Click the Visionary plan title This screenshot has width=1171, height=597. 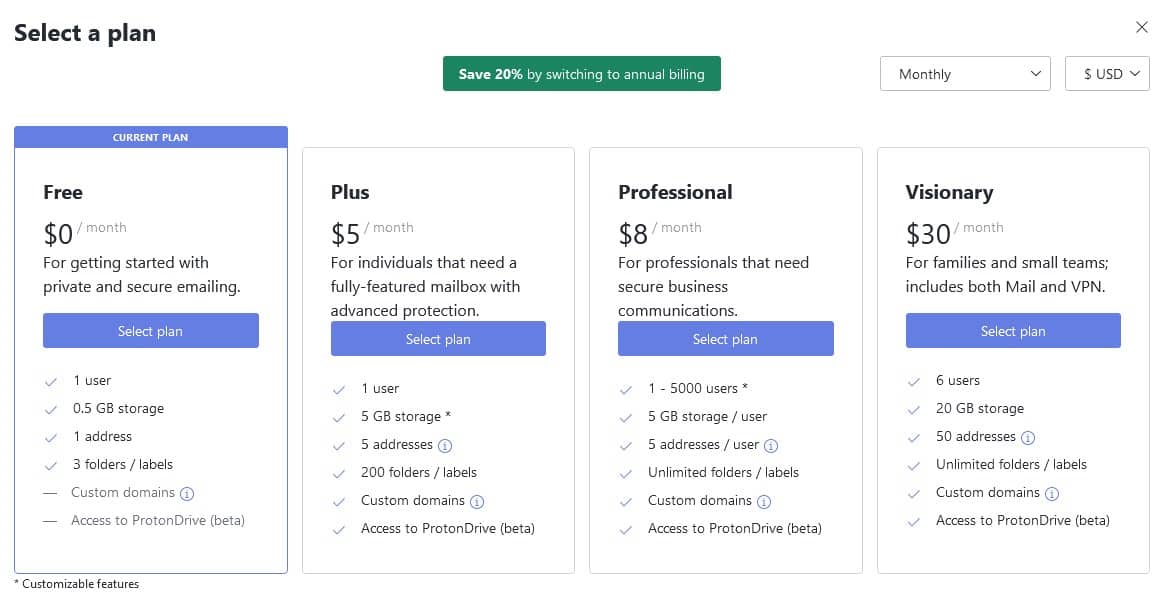tap(949, 192)
